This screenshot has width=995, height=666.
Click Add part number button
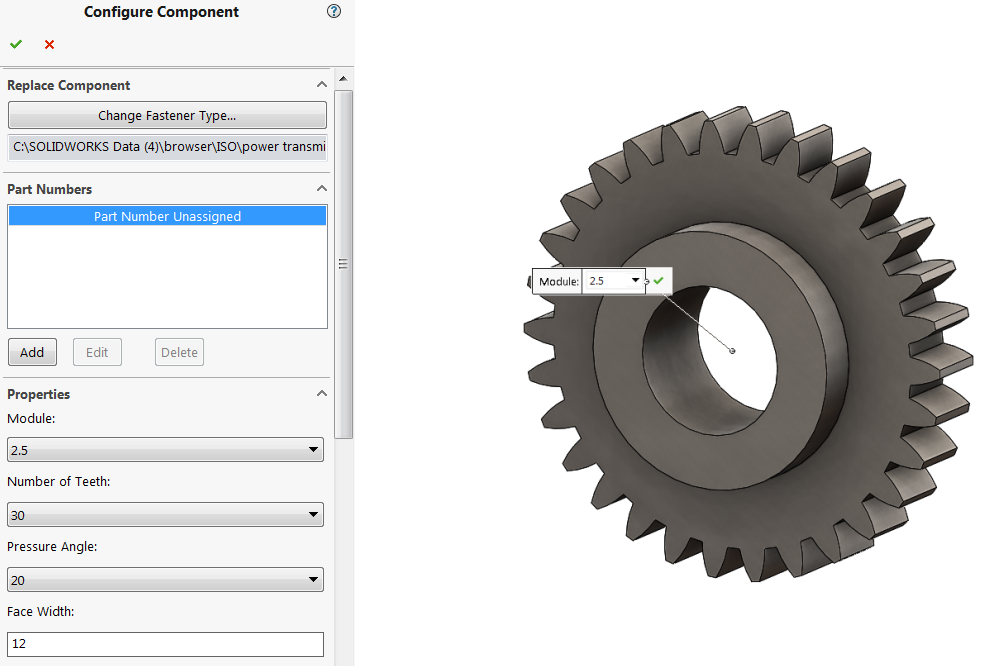click(x=32, y=352)
